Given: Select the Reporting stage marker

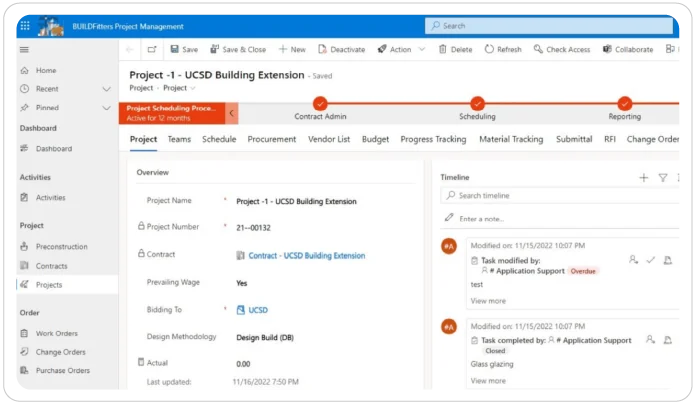Looking at the screenshot, I should pyautogui.click(x=625, y=103).
